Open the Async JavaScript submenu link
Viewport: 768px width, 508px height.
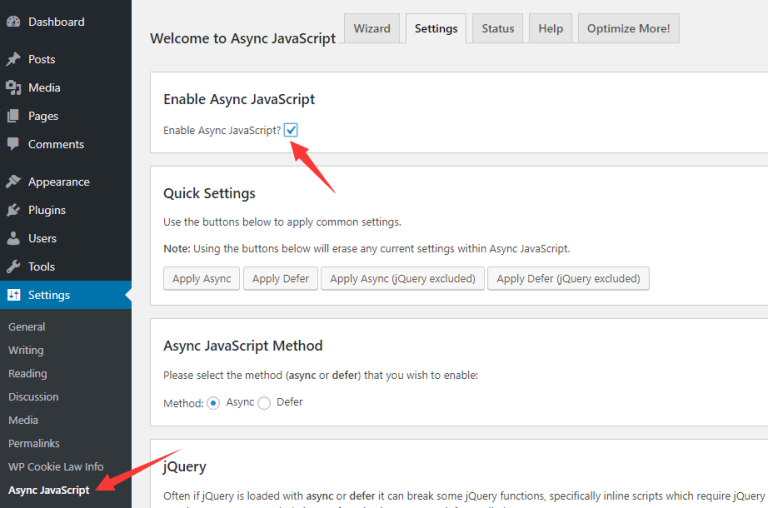[49, 490]
